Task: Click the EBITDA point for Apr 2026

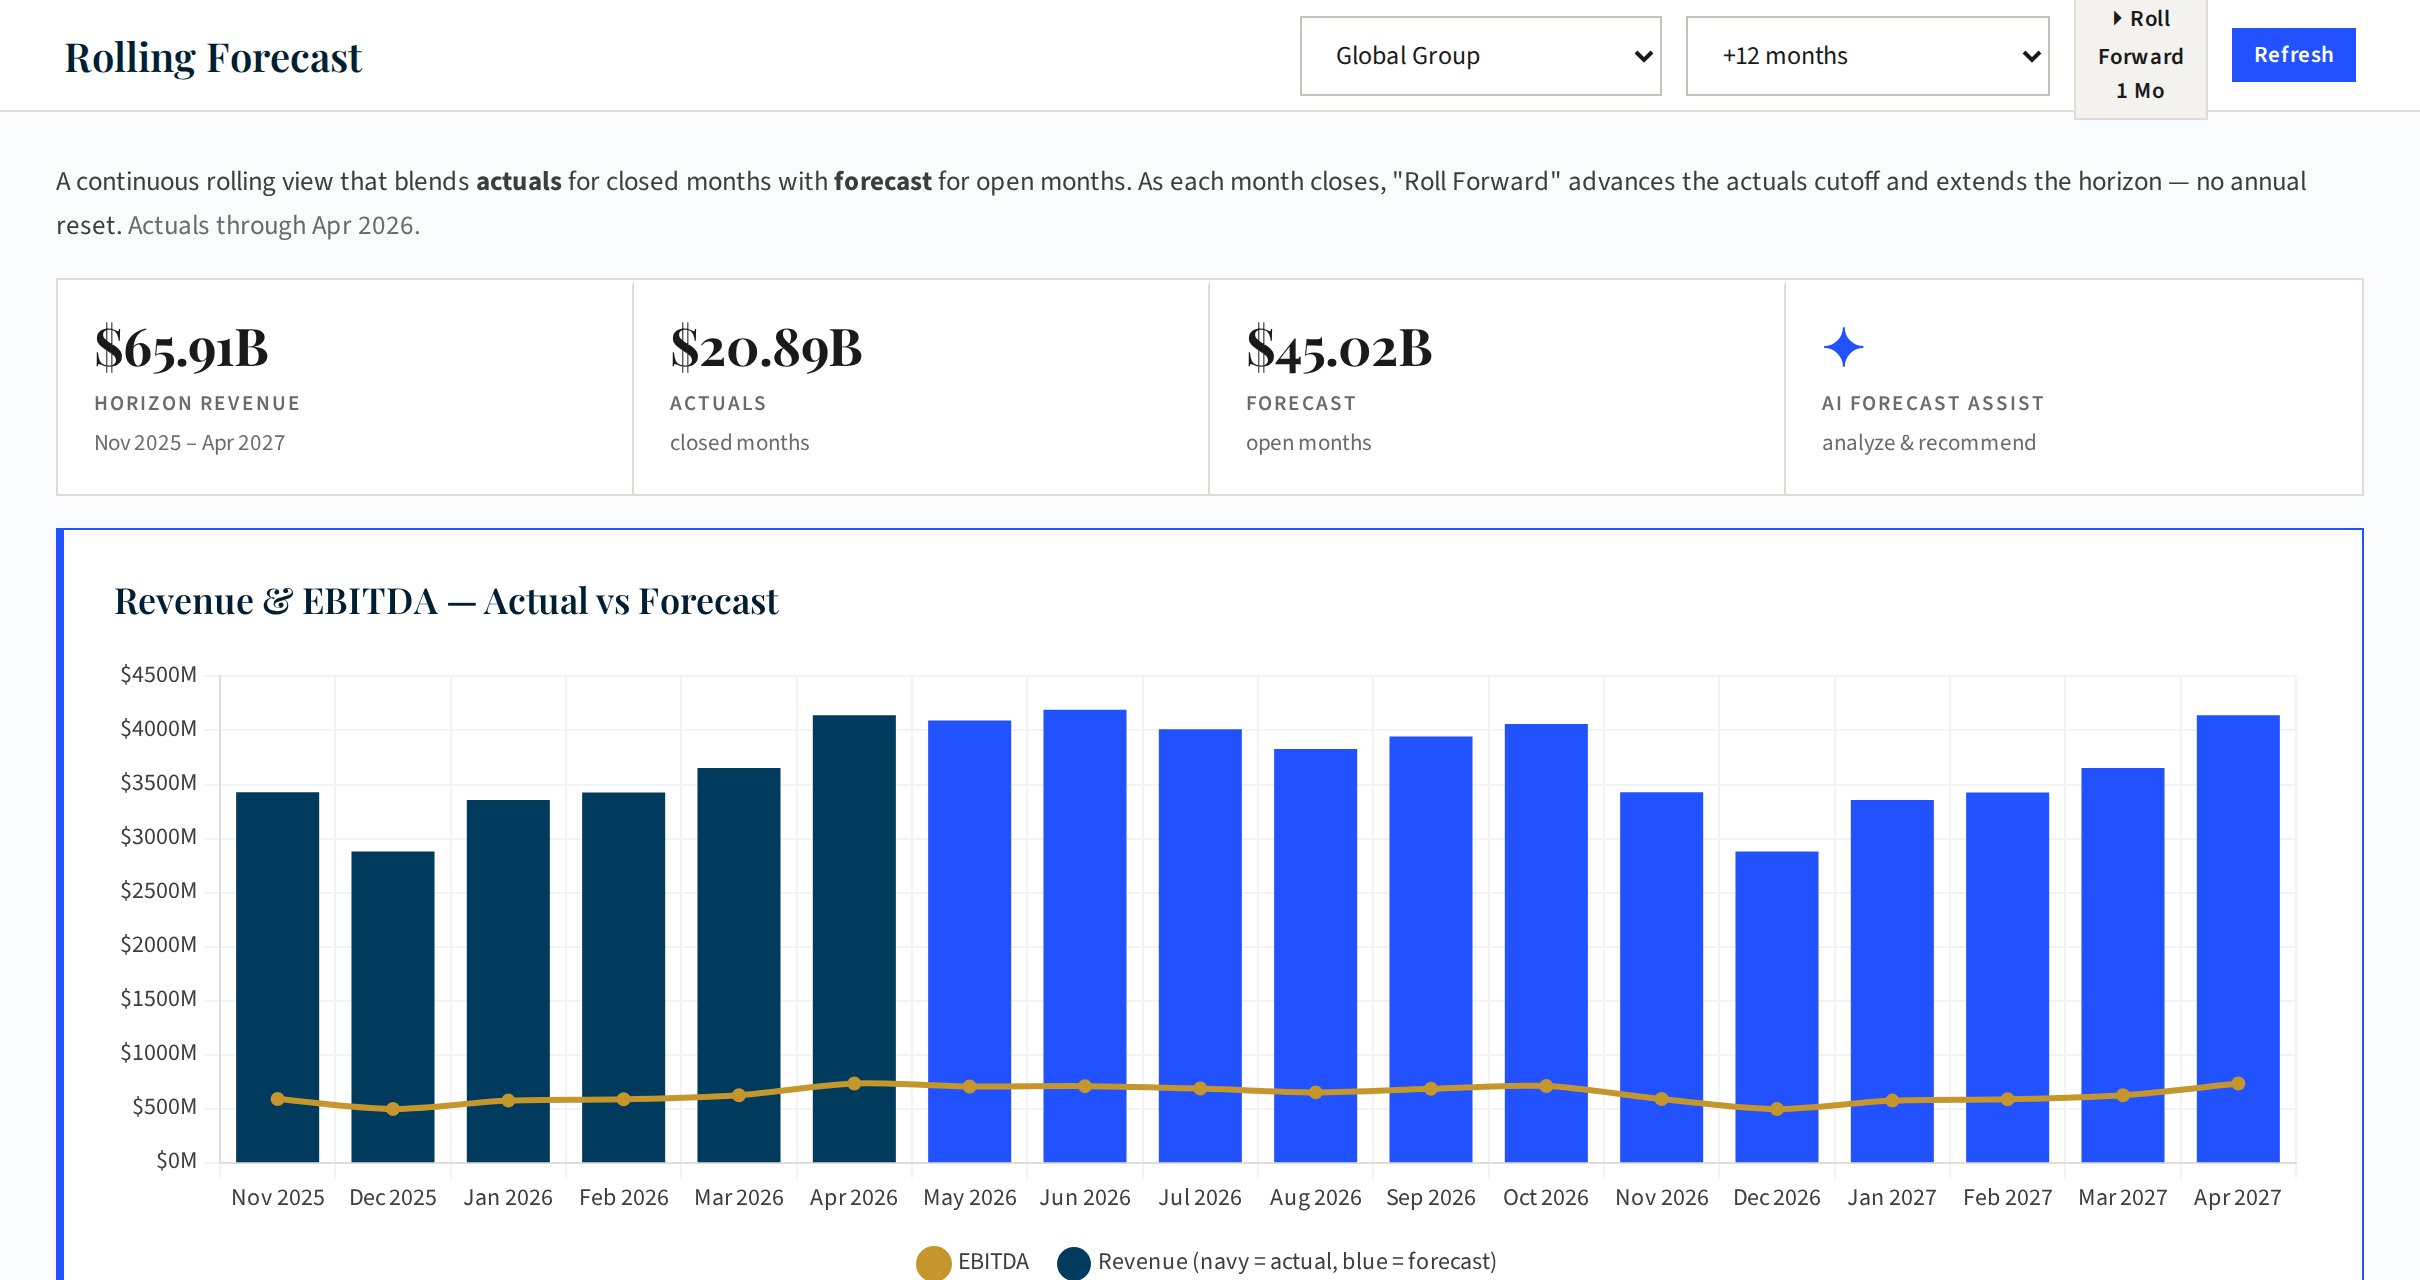Action: click(x=854, y=1083)
